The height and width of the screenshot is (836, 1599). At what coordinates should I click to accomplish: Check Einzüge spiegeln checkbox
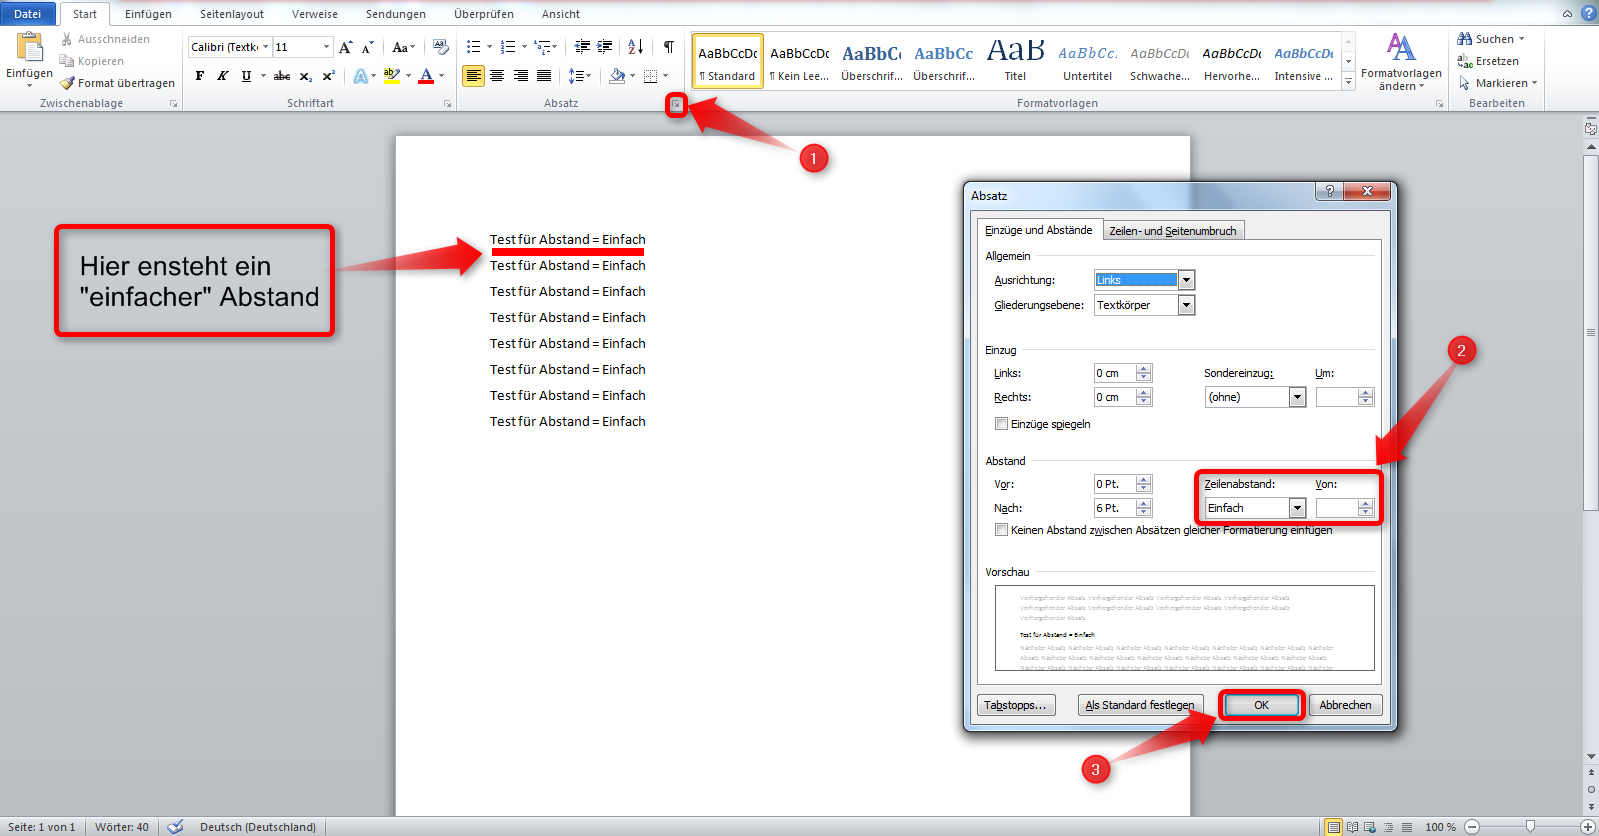[1001, 424]
